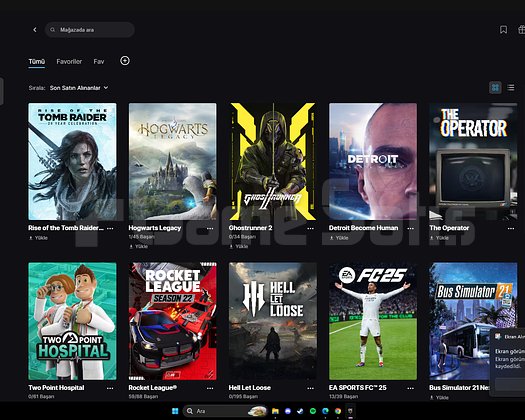Screen dimensions: 525x420
Task: Click the 0/34 Başarı achievements text
Action: pos(242,237)
